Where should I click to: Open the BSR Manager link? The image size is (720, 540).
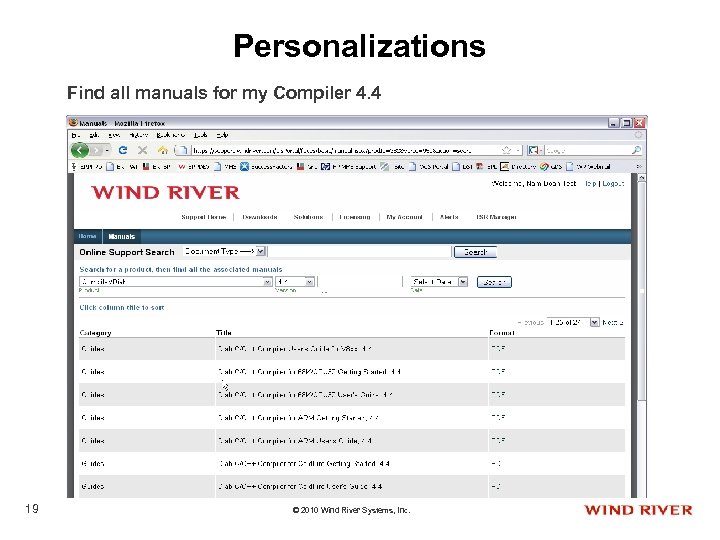pyautogui.click(x=496, y=217)
